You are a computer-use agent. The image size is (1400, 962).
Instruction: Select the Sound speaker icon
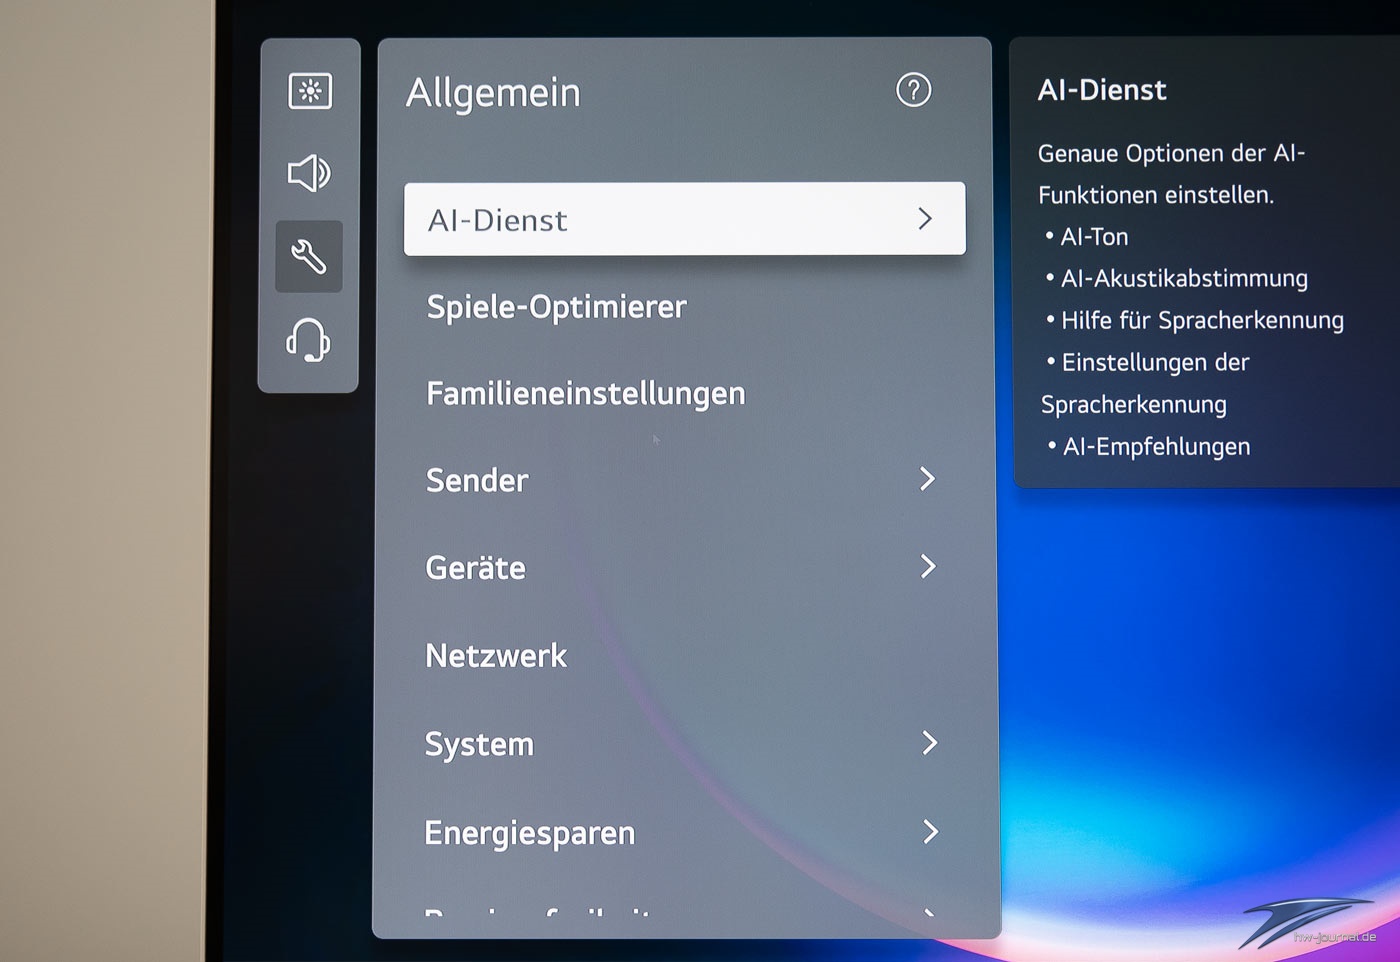coord(309,174)
